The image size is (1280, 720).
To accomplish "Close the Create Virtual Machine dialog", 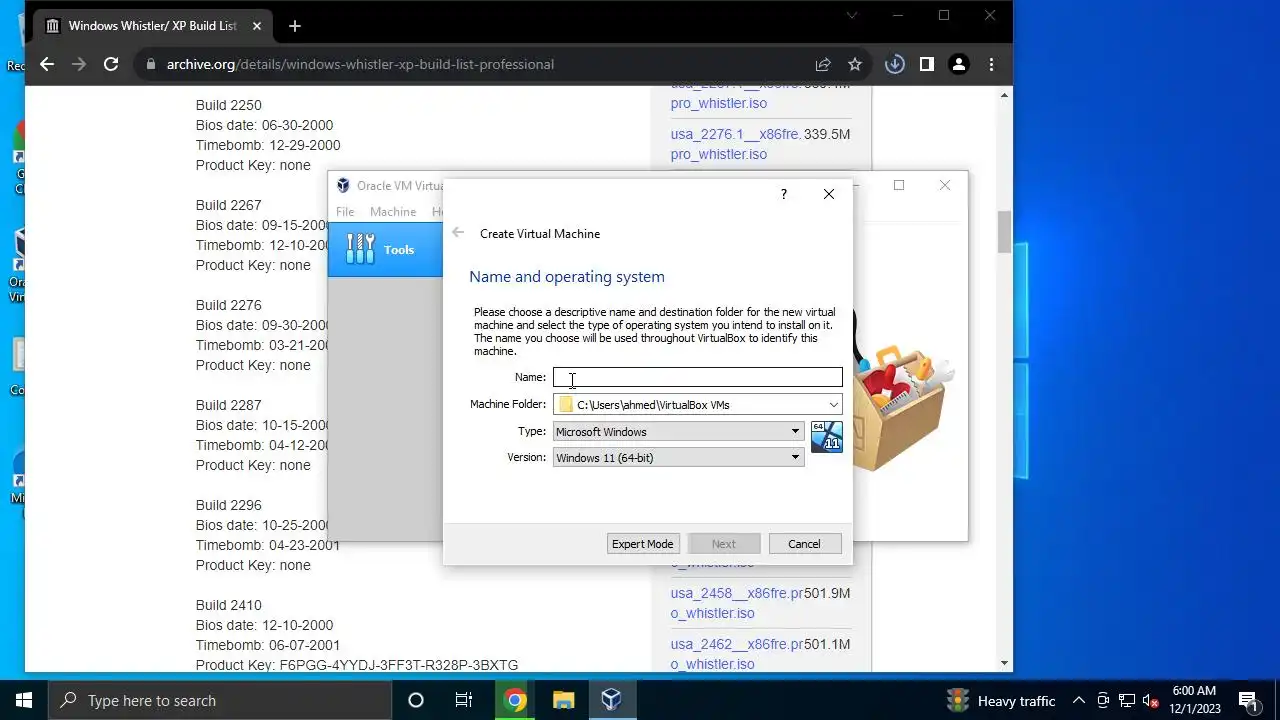I will tap(829, 194).
